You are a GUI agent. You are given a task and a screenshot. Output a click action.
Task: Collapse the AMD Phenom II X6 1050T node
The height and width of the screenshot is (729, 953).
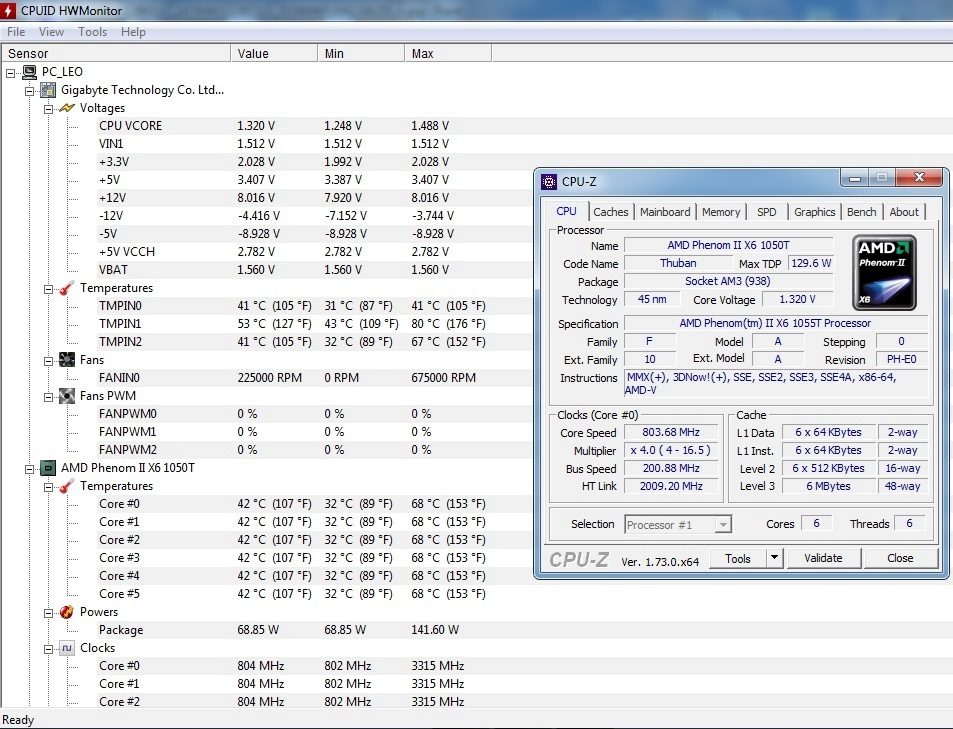tap(29, 469)
